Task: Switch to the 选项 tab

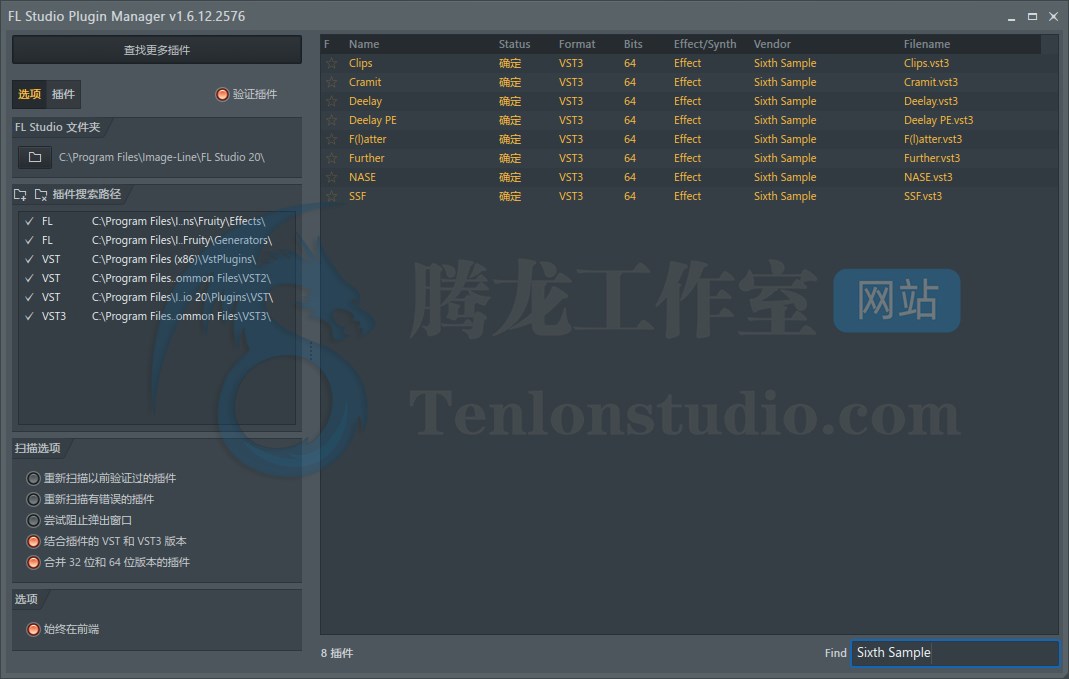Action: (29, 94)
